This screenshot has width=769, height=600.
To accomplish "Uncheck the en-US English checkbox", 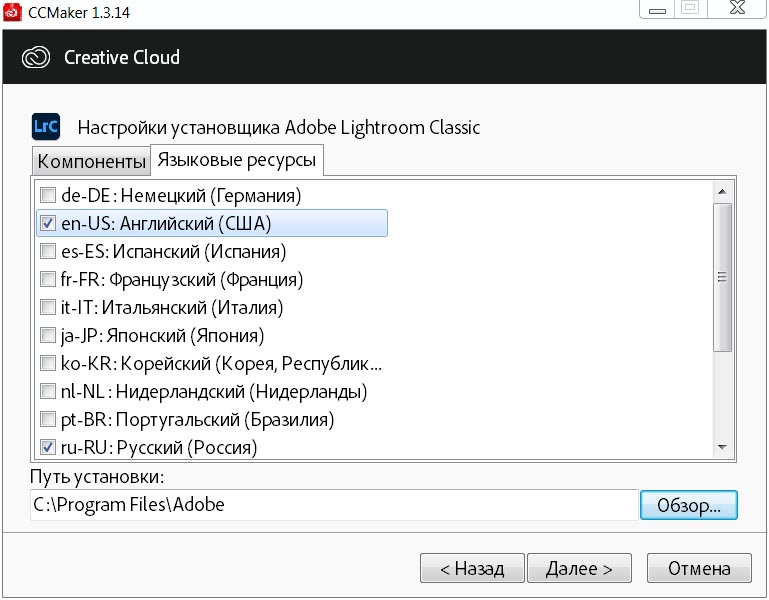I will click(x=48, y=223).
